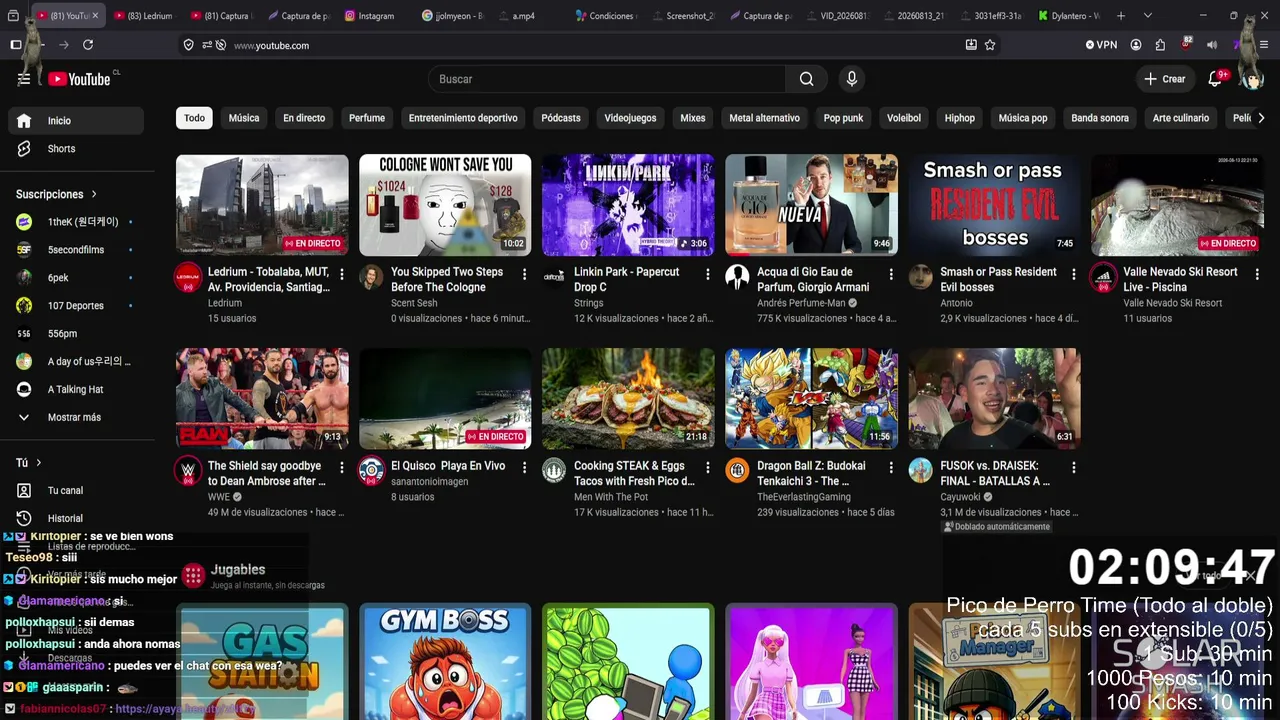Open options menu for Acqua di Gio video
This screenshot has height=720, width=1280.
[890, 274]
